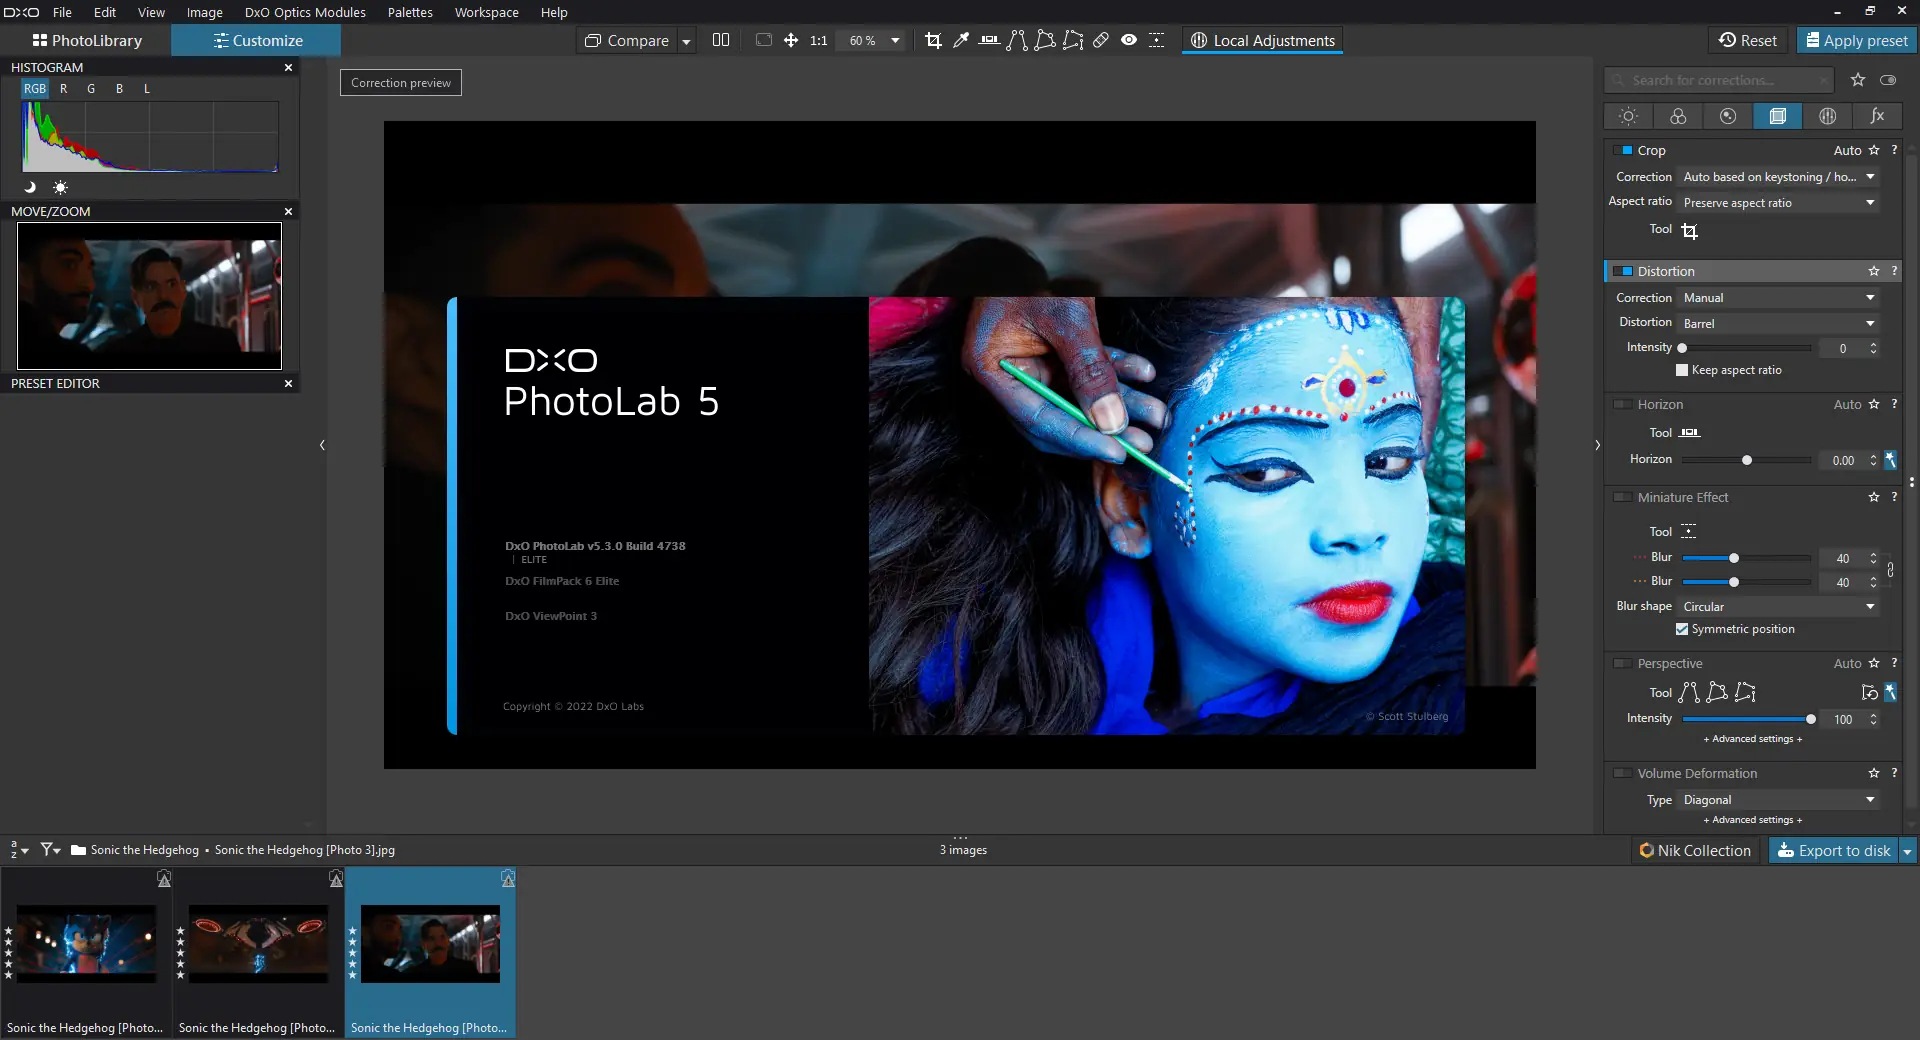1920x1040 pixels.
Task: Activate the Horizon tool in top toolbar
Action: click(989, 40)
